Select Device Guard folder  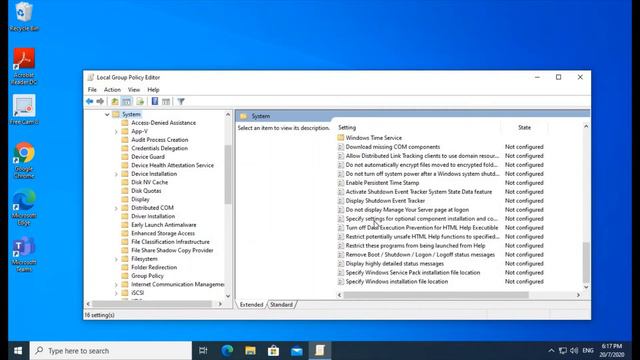pos(148,157)
